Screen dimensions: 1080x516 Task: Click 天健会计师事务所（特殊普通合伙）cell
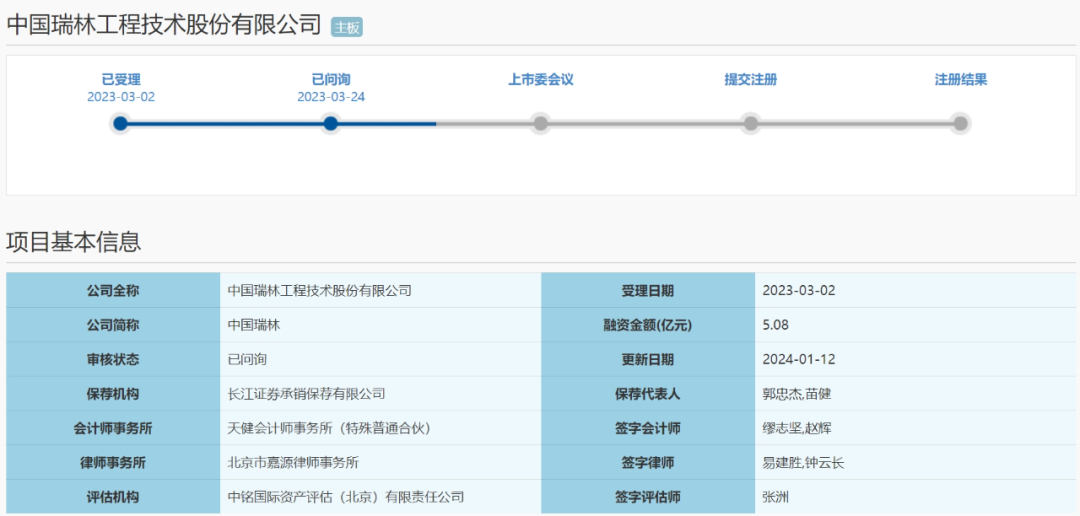click(x=380, y=429)
